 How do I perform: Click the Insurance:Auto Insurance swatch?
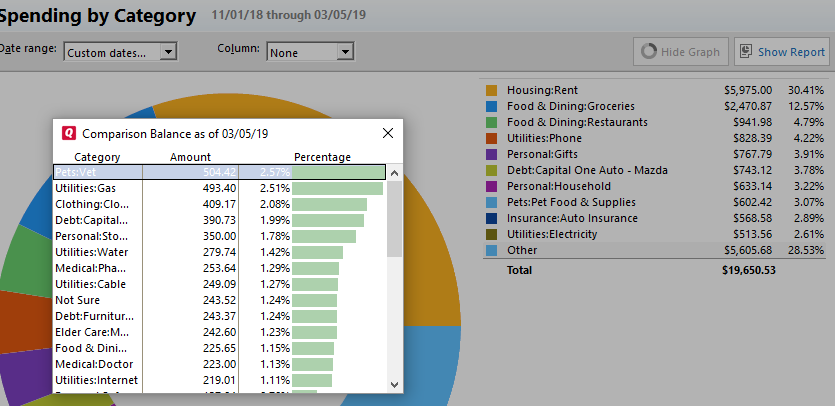492,218
